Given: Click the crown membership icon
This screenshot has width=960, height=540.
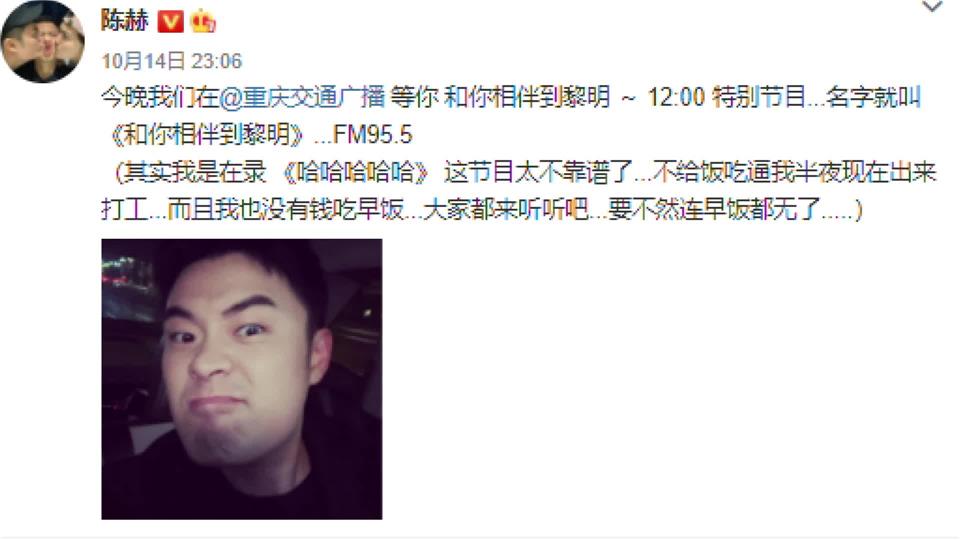Looking at the screenshot, I should point(203,22).
